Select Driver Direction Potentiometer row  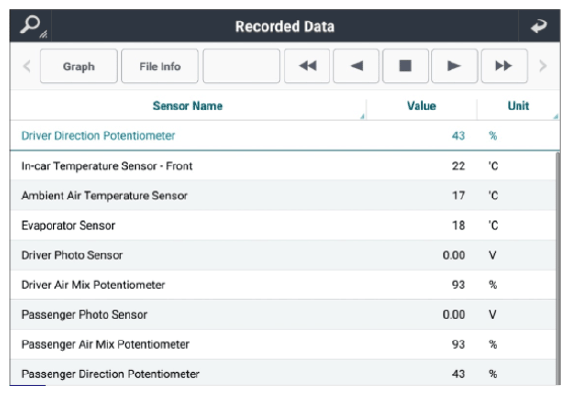click(285, 136)
